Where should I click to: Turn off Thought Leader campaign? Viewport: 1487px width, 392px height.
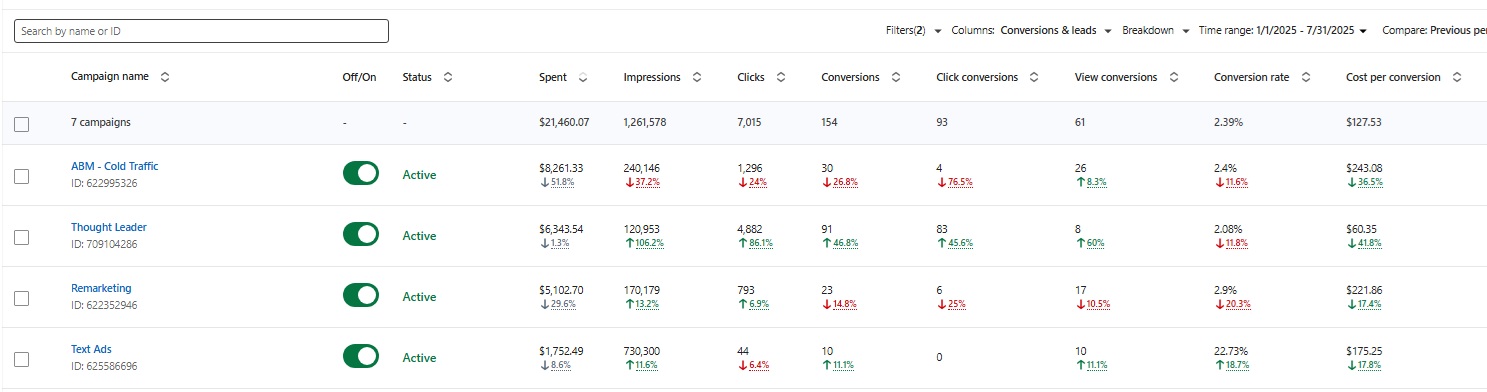tap(361, 235)
